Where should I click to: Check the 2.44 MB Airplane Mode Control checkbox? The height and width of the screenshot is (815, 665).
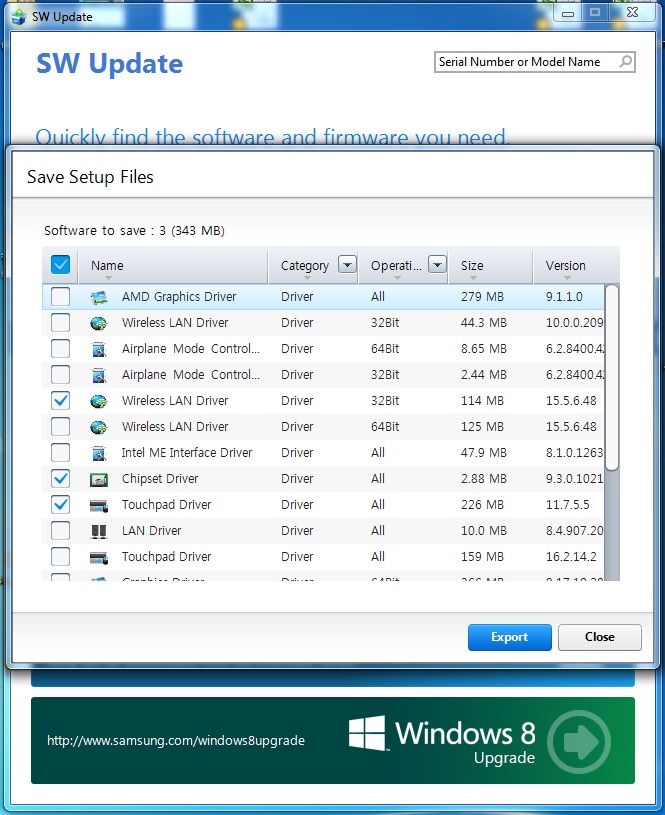(x=60, y=375)
